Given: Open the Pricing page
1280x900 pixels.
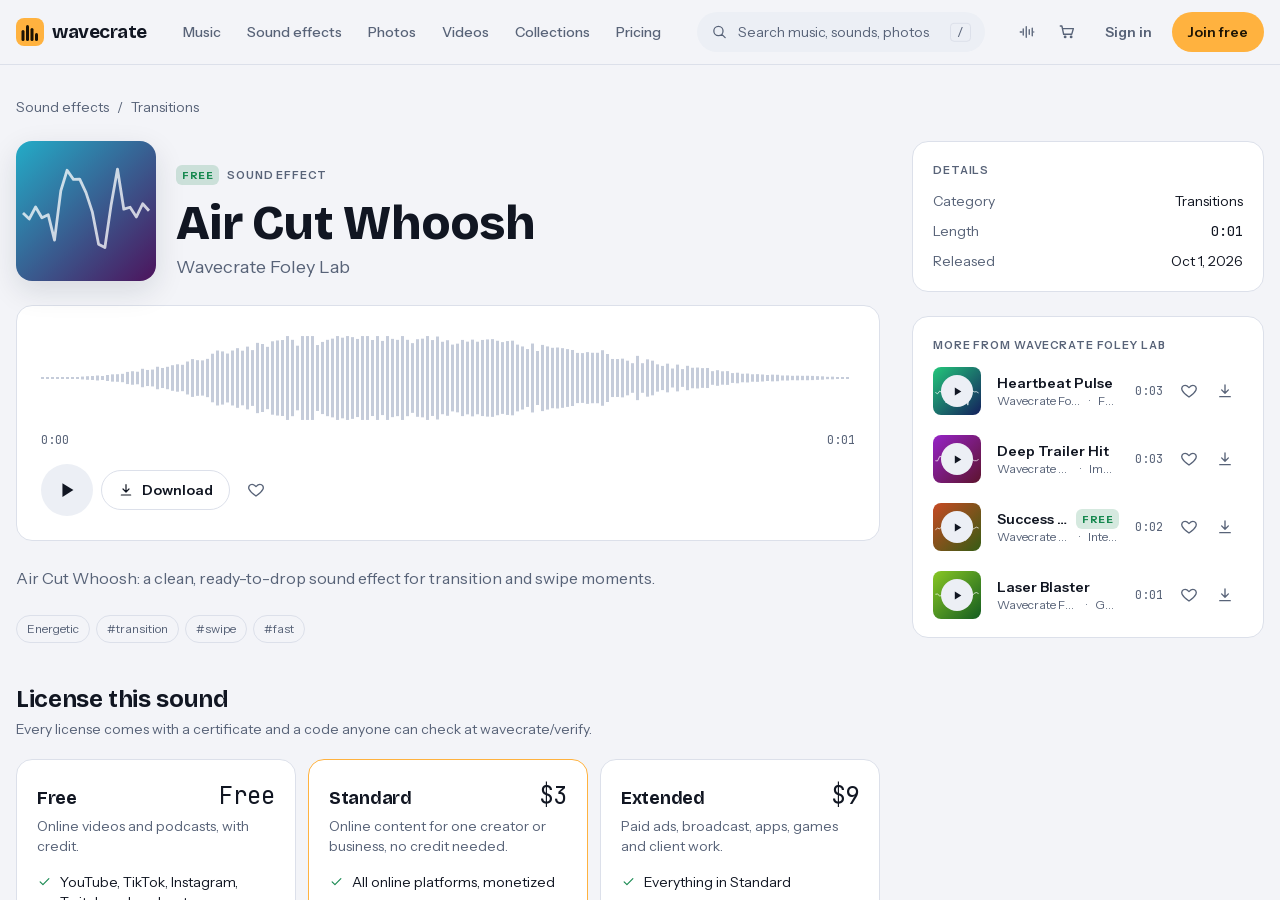Looking at the screenshot, I should pos(638,32).
